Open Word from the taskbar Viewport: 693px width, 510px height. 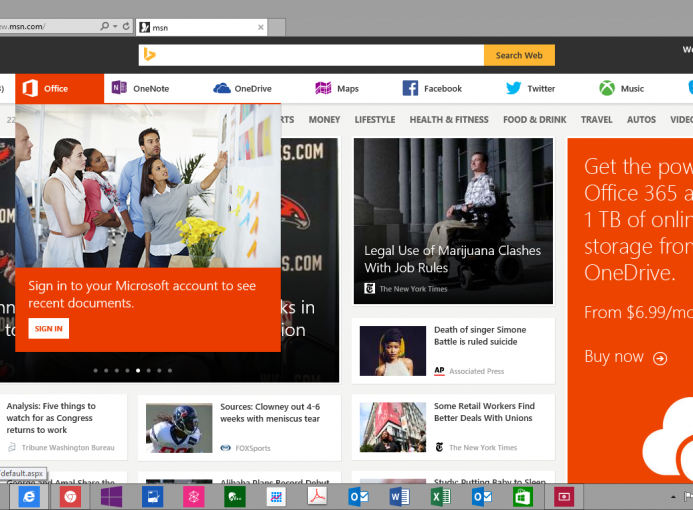point(400,497)
